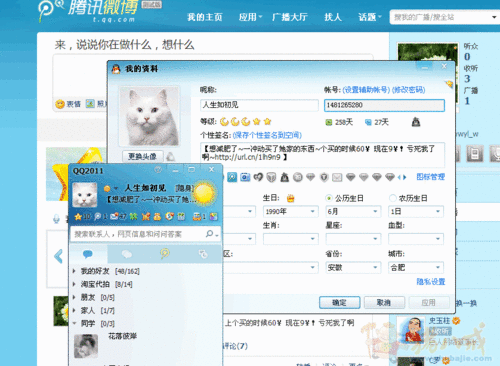The image size is (500, 366).
Task: Click the search magnifier in QQ2011 search box
Action: tap(210, 234)
